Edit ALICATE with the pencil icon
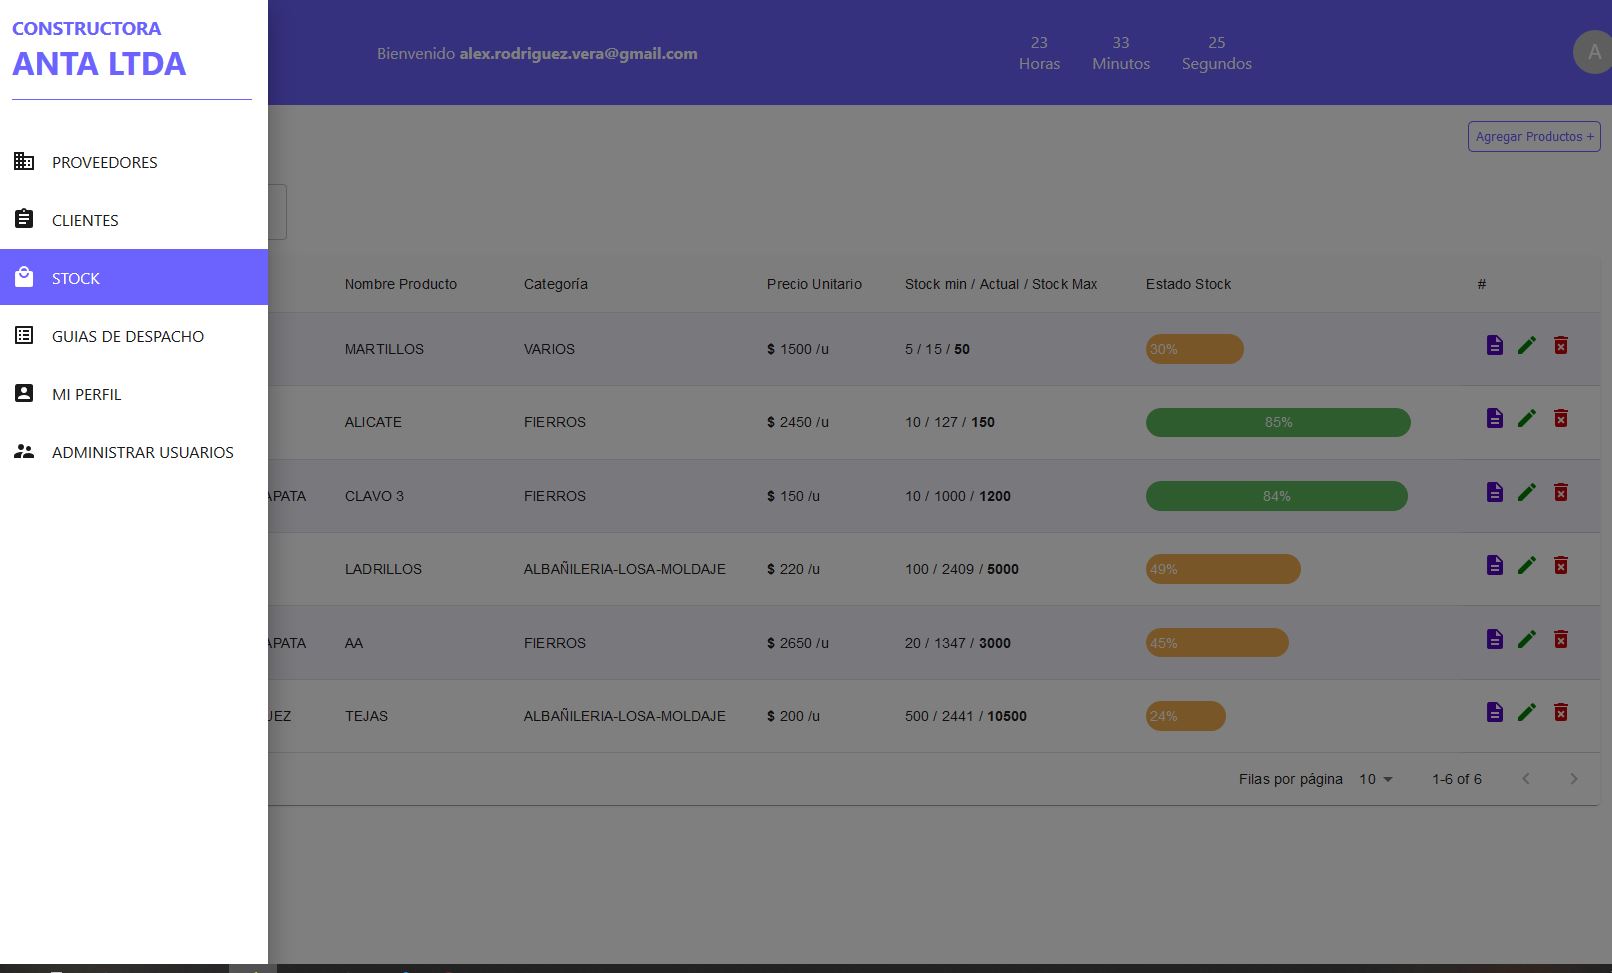This screenshot has width=1612, height=973. click(1527, 418)
